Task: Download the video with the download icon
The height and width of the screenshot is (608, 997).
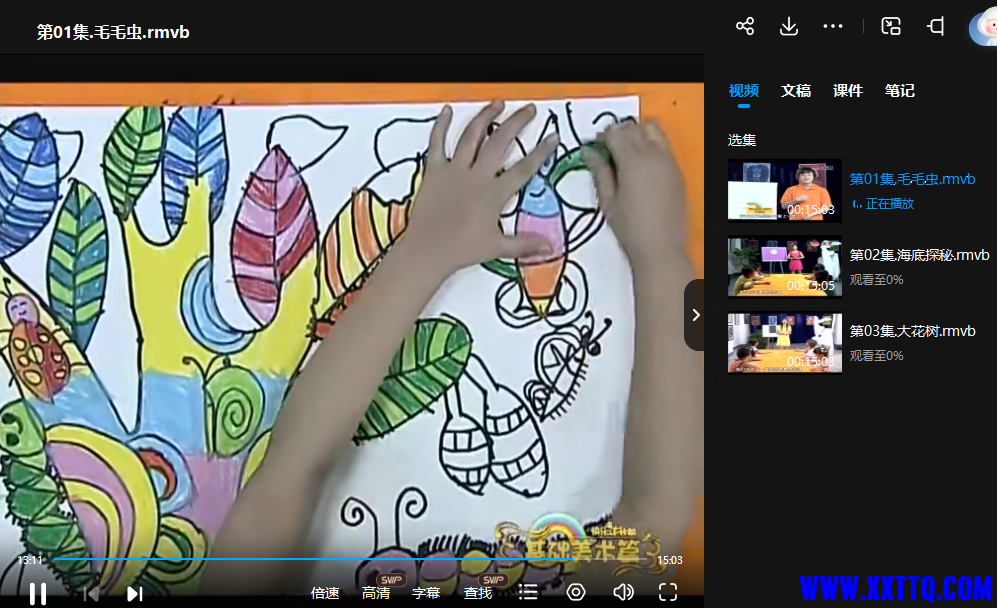Action: [788, 26]
